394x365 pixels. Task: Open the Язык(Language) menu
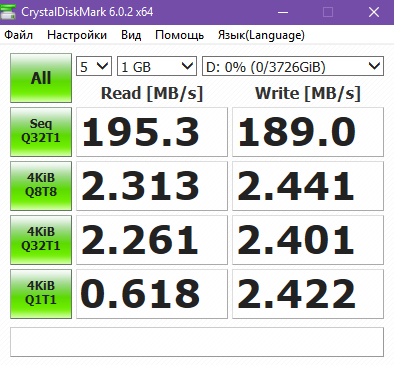click(x=261, y=35)
